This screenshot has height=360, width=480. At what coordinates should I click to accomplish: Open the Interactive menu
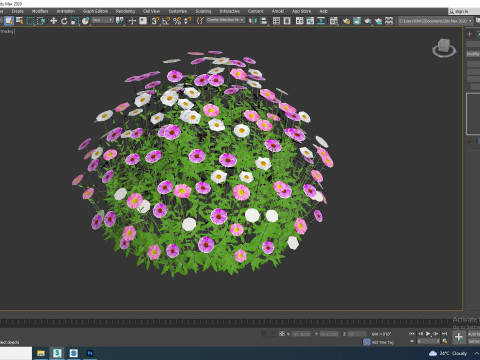230,11
